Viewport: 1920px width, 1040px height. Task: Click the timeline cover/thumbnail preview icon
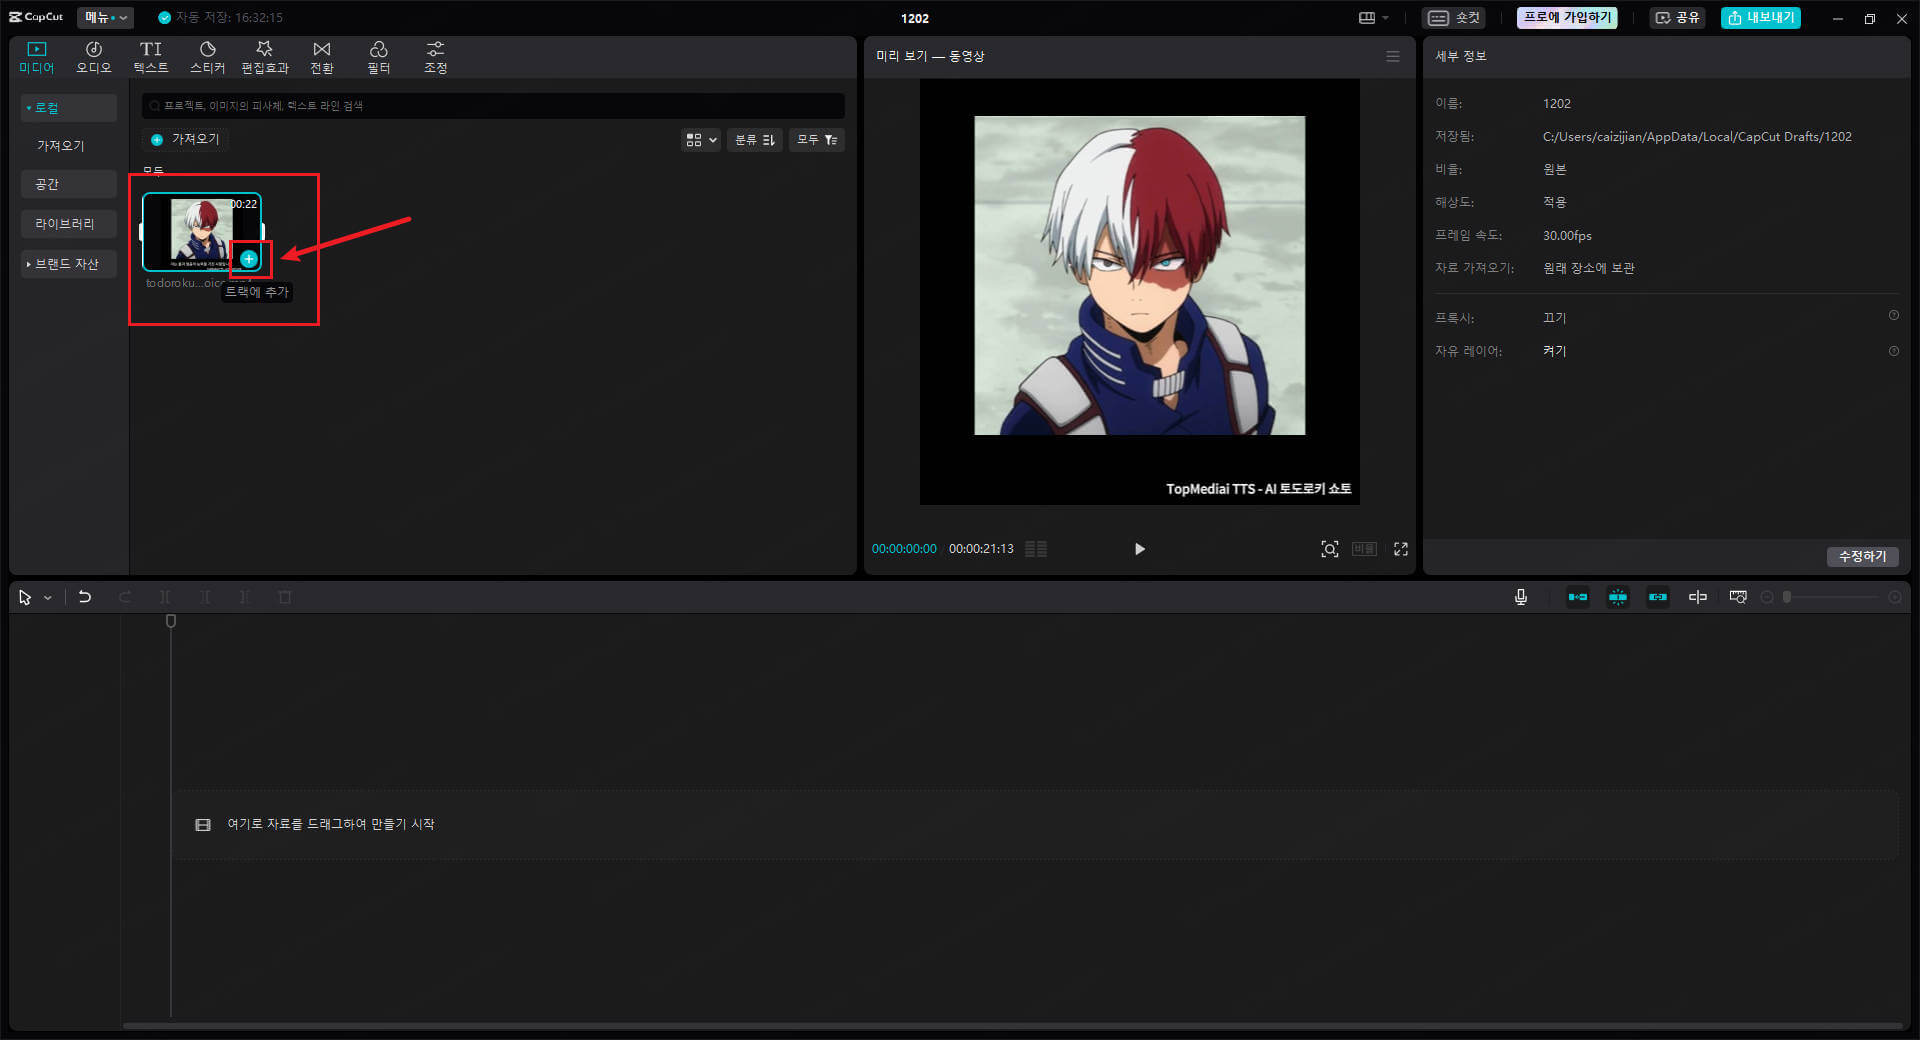(x=1738, y=597)
